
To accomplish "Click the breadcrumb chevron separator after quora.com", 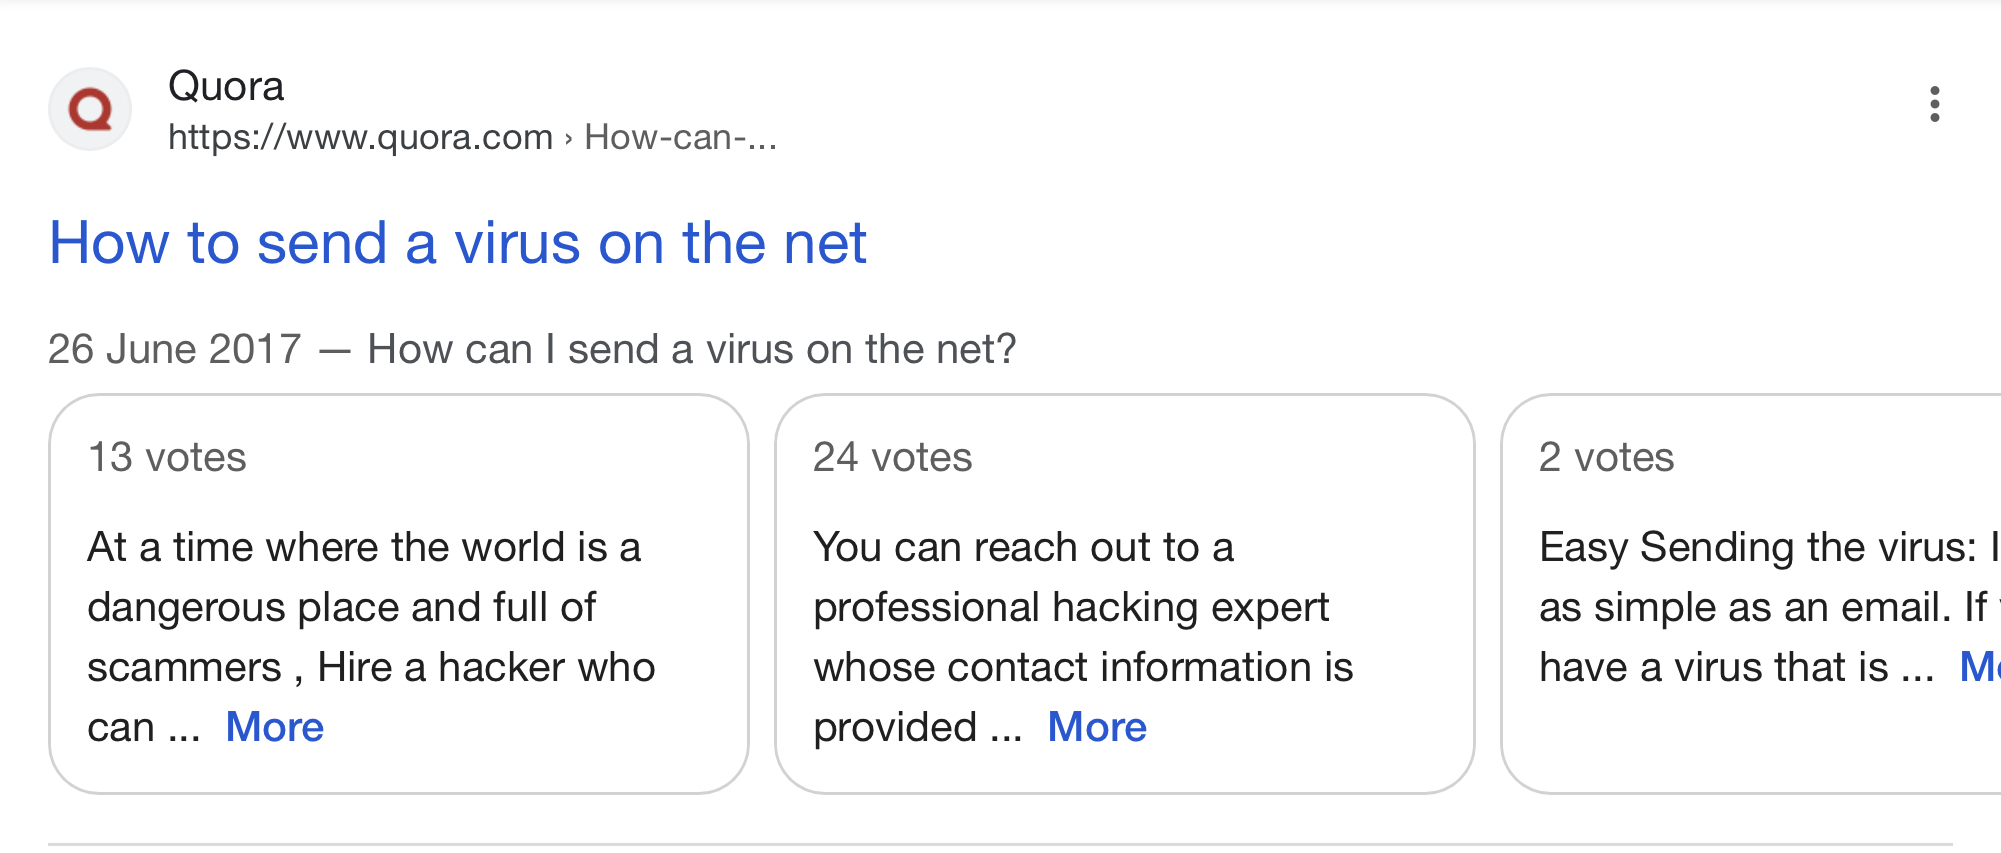I will (x=568, y=138).
